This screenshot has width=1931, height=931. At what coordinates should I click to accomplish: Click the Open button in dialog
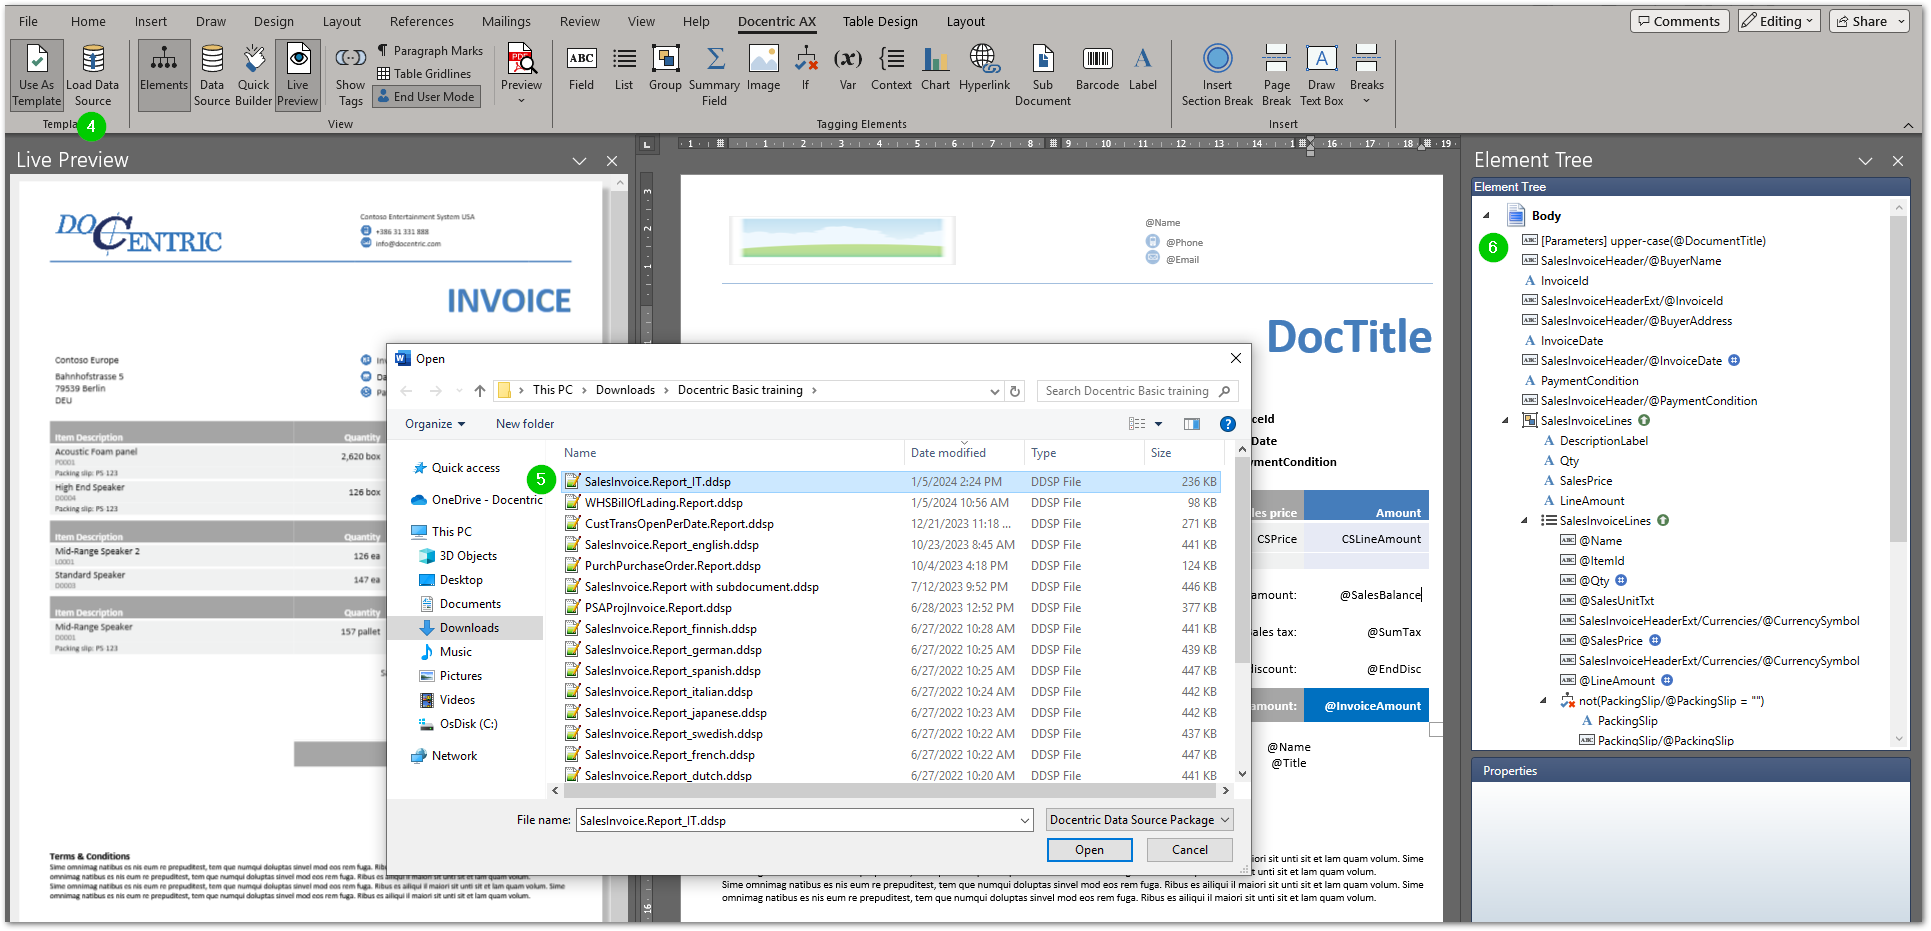[x=1089, y=850]
